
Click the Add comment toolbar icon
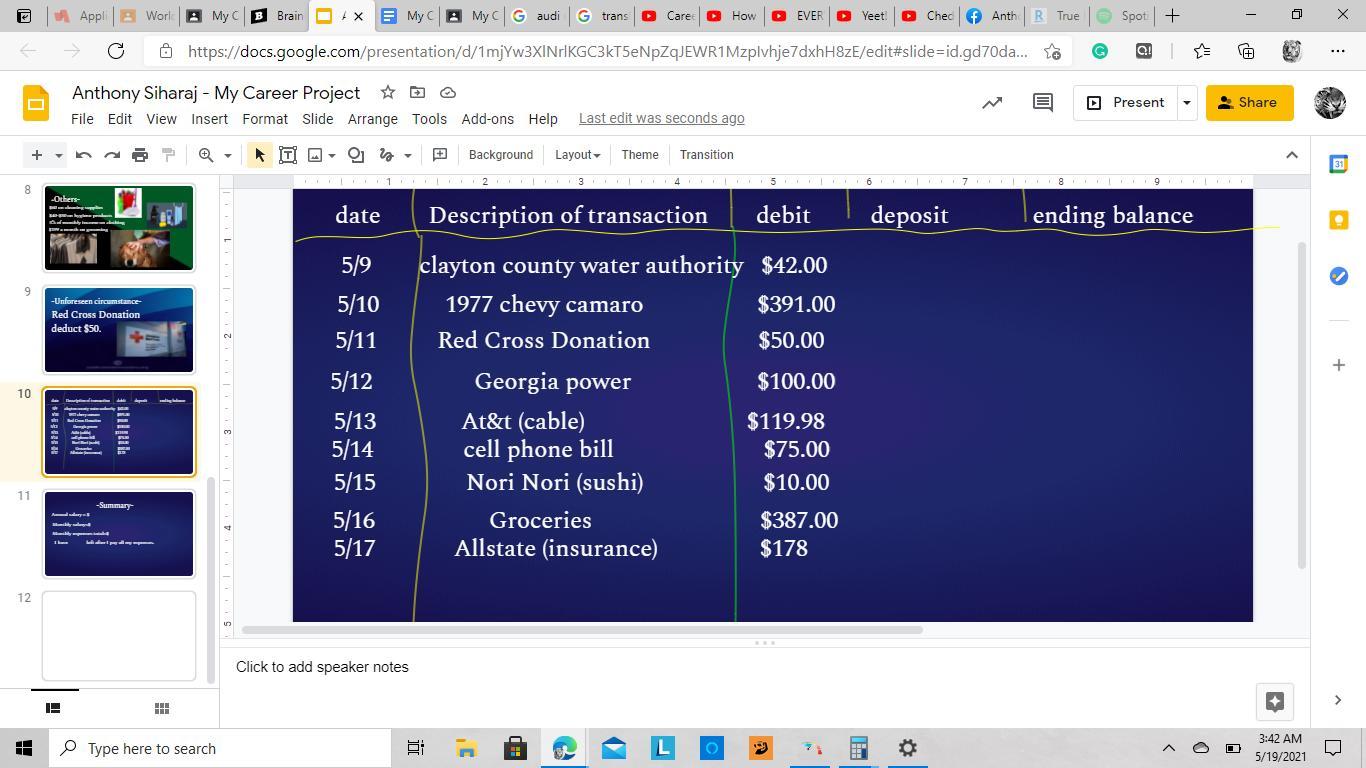click(440, 155)
